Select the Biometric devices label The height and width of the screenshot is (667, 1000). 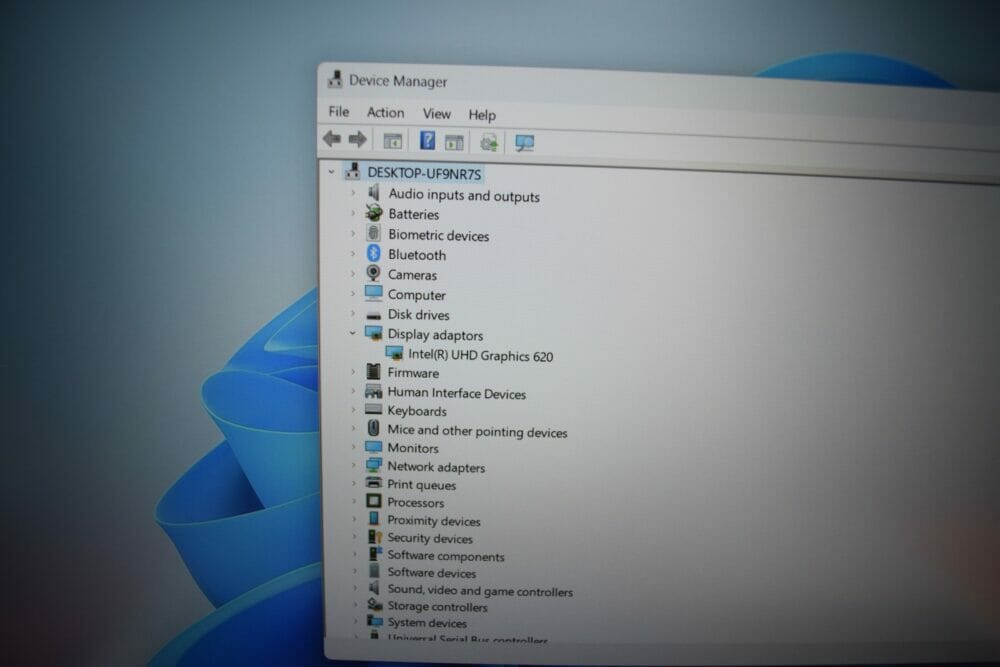point(439,235)
